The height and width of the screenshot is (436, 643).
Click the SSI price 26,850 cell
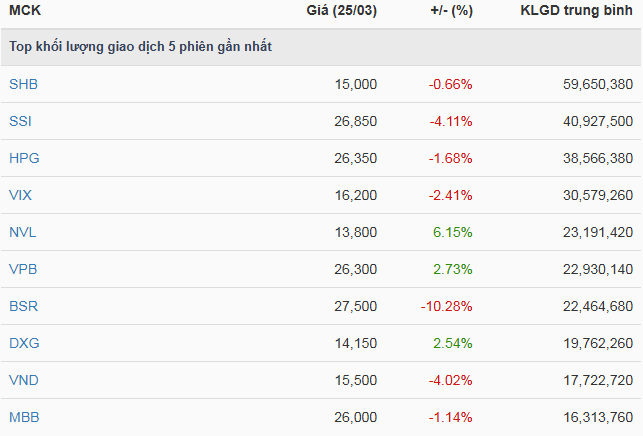coord(356,121)
